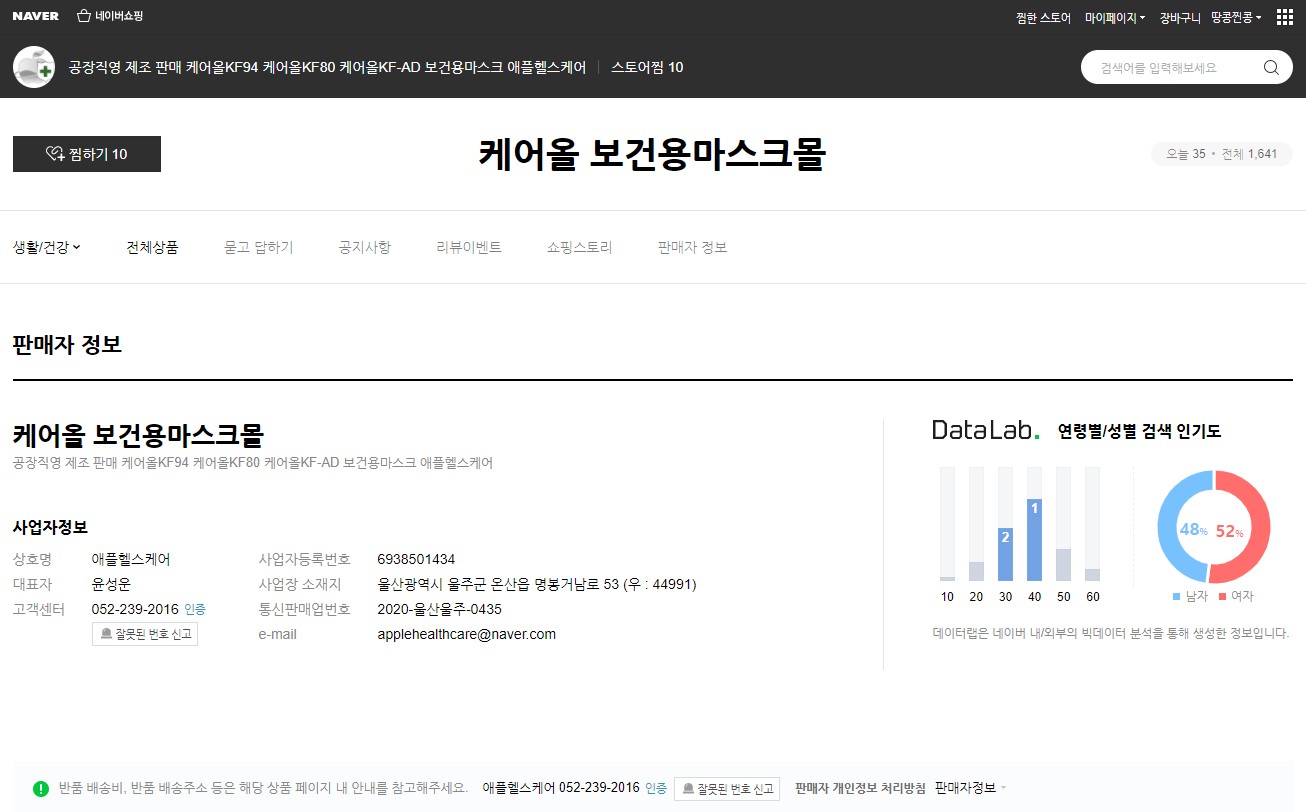Open 묻고 답하기 tab
Screen dimensions: 1306x812
pos(259,247)
